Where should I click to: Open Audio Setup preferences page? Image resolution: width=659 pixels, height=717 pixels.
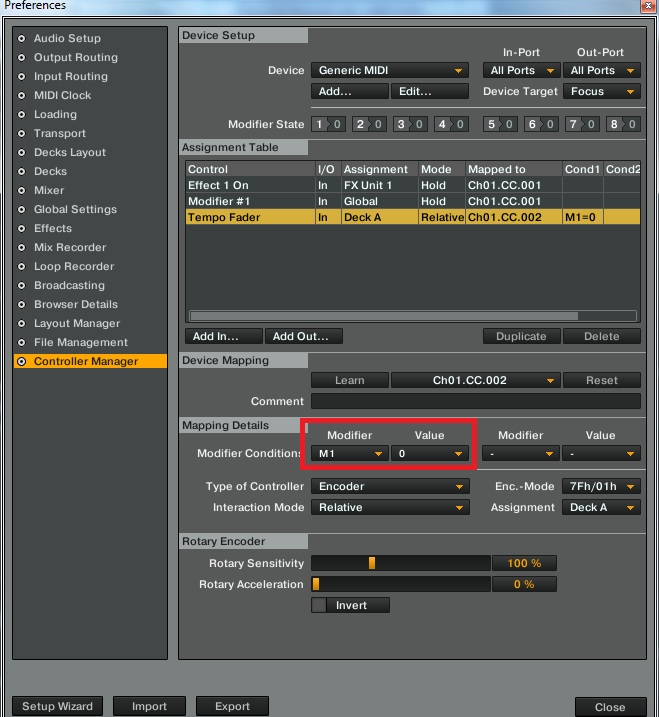67,38
